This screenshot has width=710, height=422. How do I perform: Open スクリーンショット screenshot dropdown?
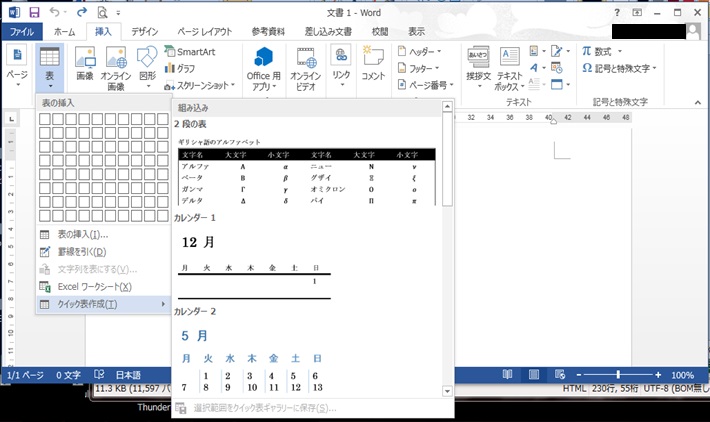[200, 85]
